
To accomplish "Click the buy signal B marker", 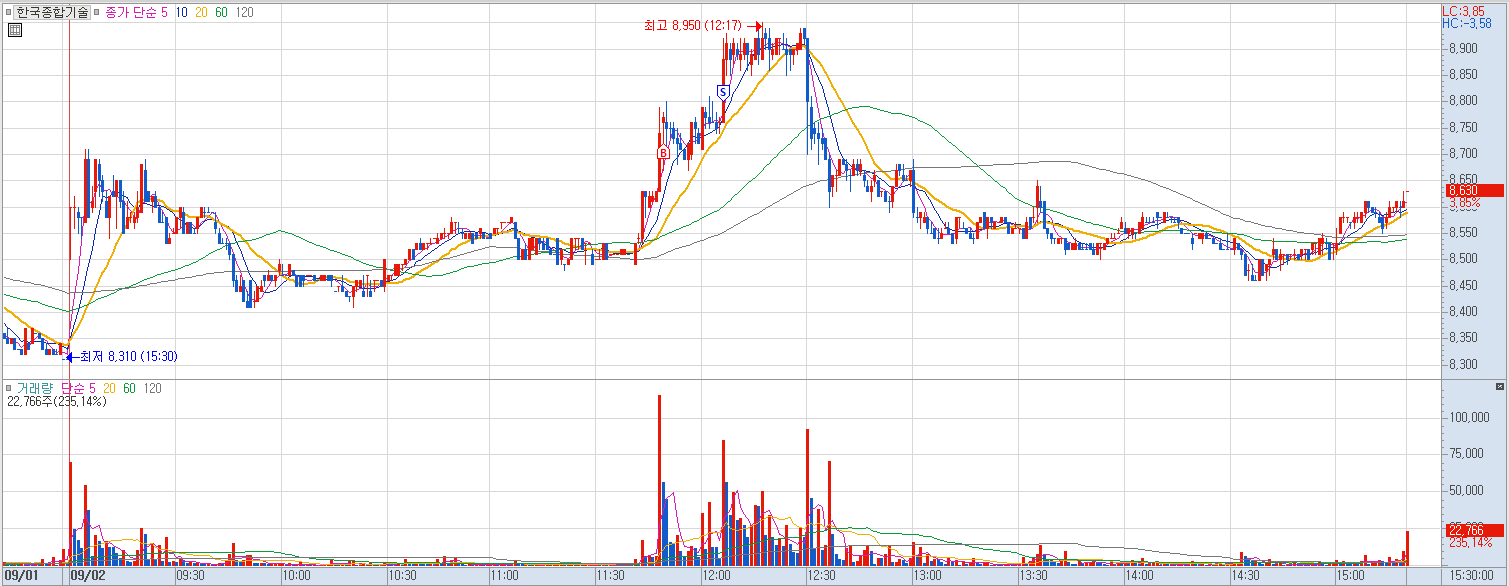I will (x=662, y=152).
